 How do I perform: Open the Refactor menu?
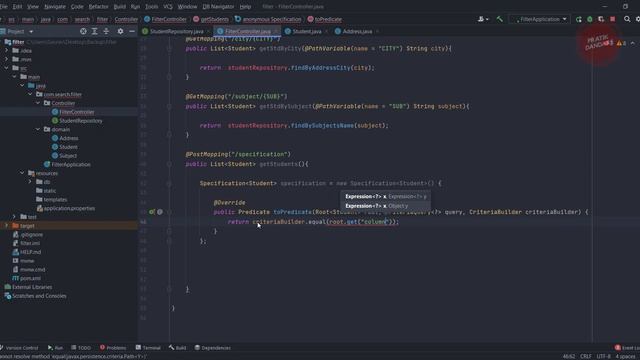click(x=98, y=7)
